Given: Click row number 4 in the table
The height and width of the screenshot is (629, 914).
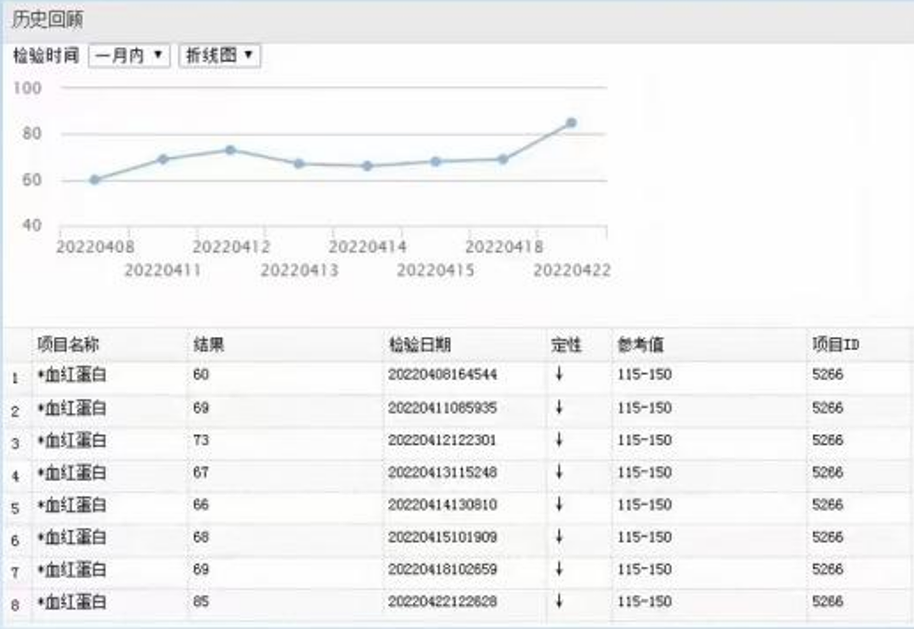Looking at the screenshot, I should click(x=15, y=476).
